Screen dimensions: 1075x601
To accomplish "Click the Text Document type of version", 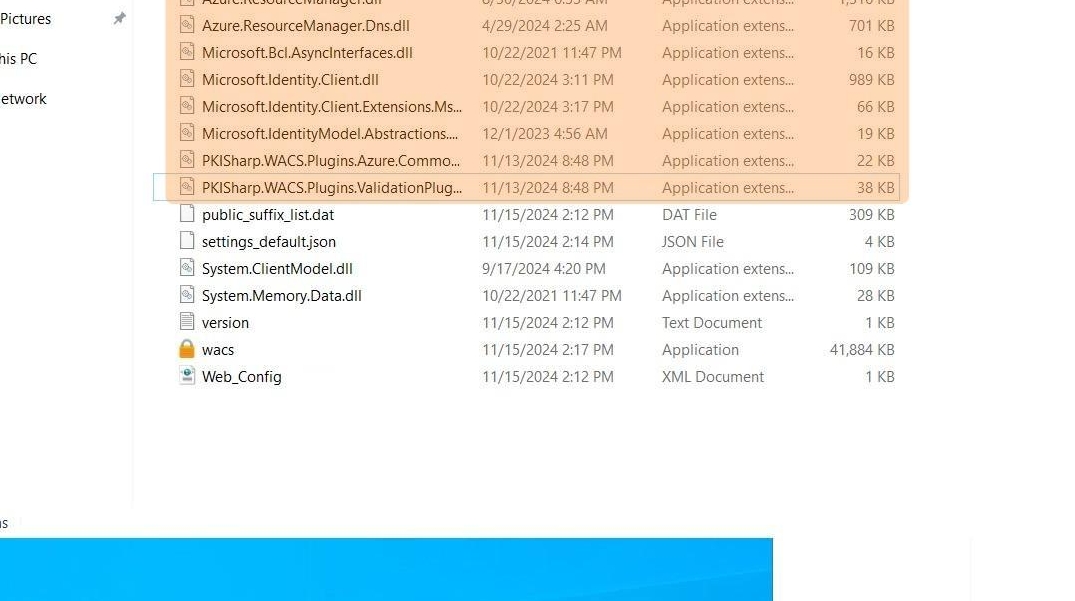I will click(x=712, y=323).
